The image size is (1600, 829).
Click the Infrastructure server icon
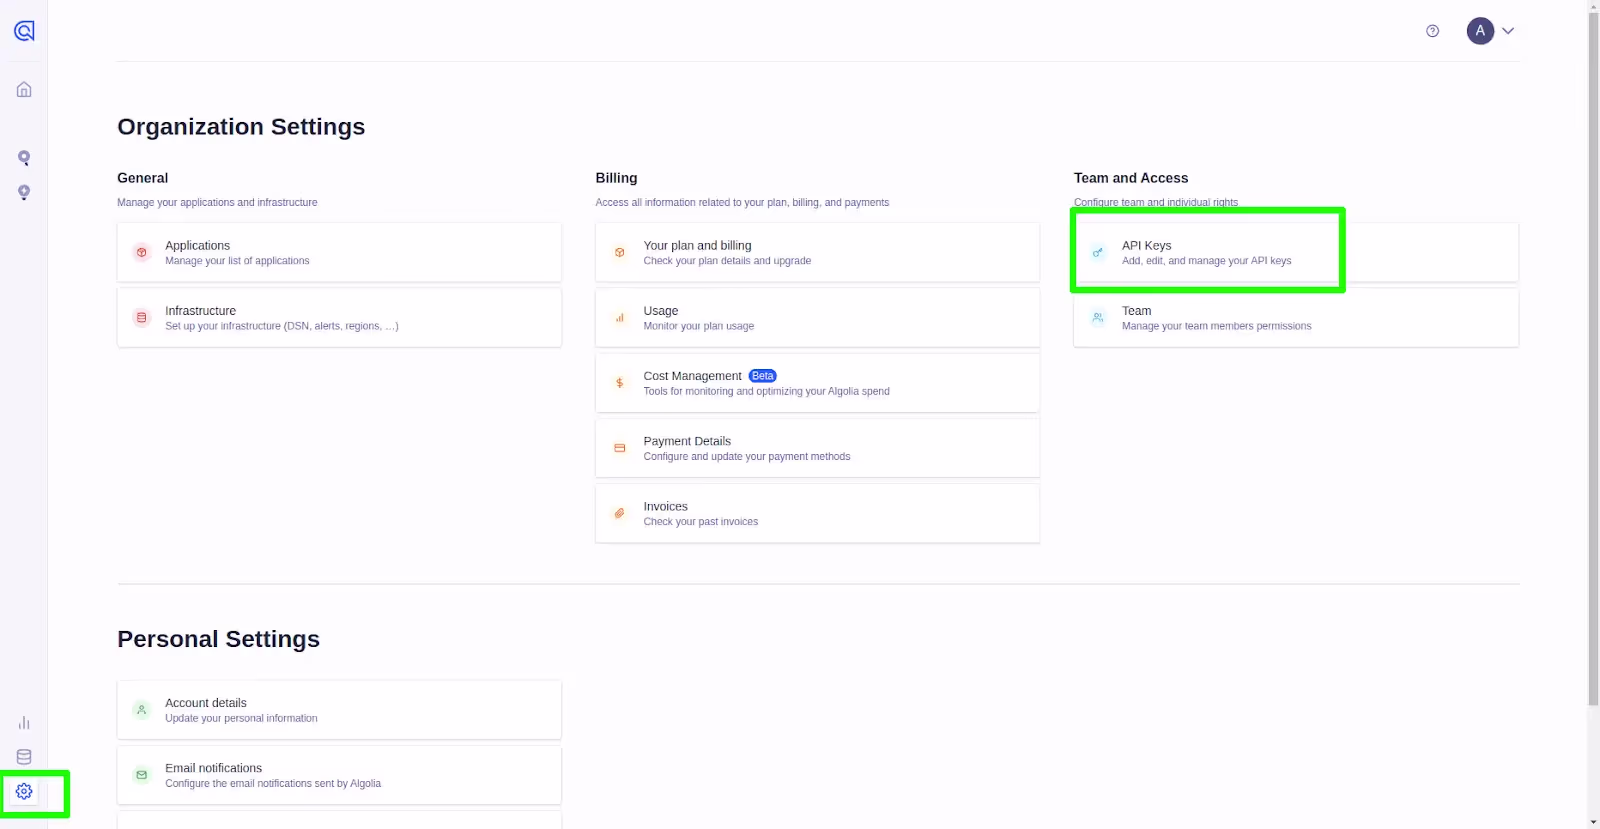(x=141, y=318)
